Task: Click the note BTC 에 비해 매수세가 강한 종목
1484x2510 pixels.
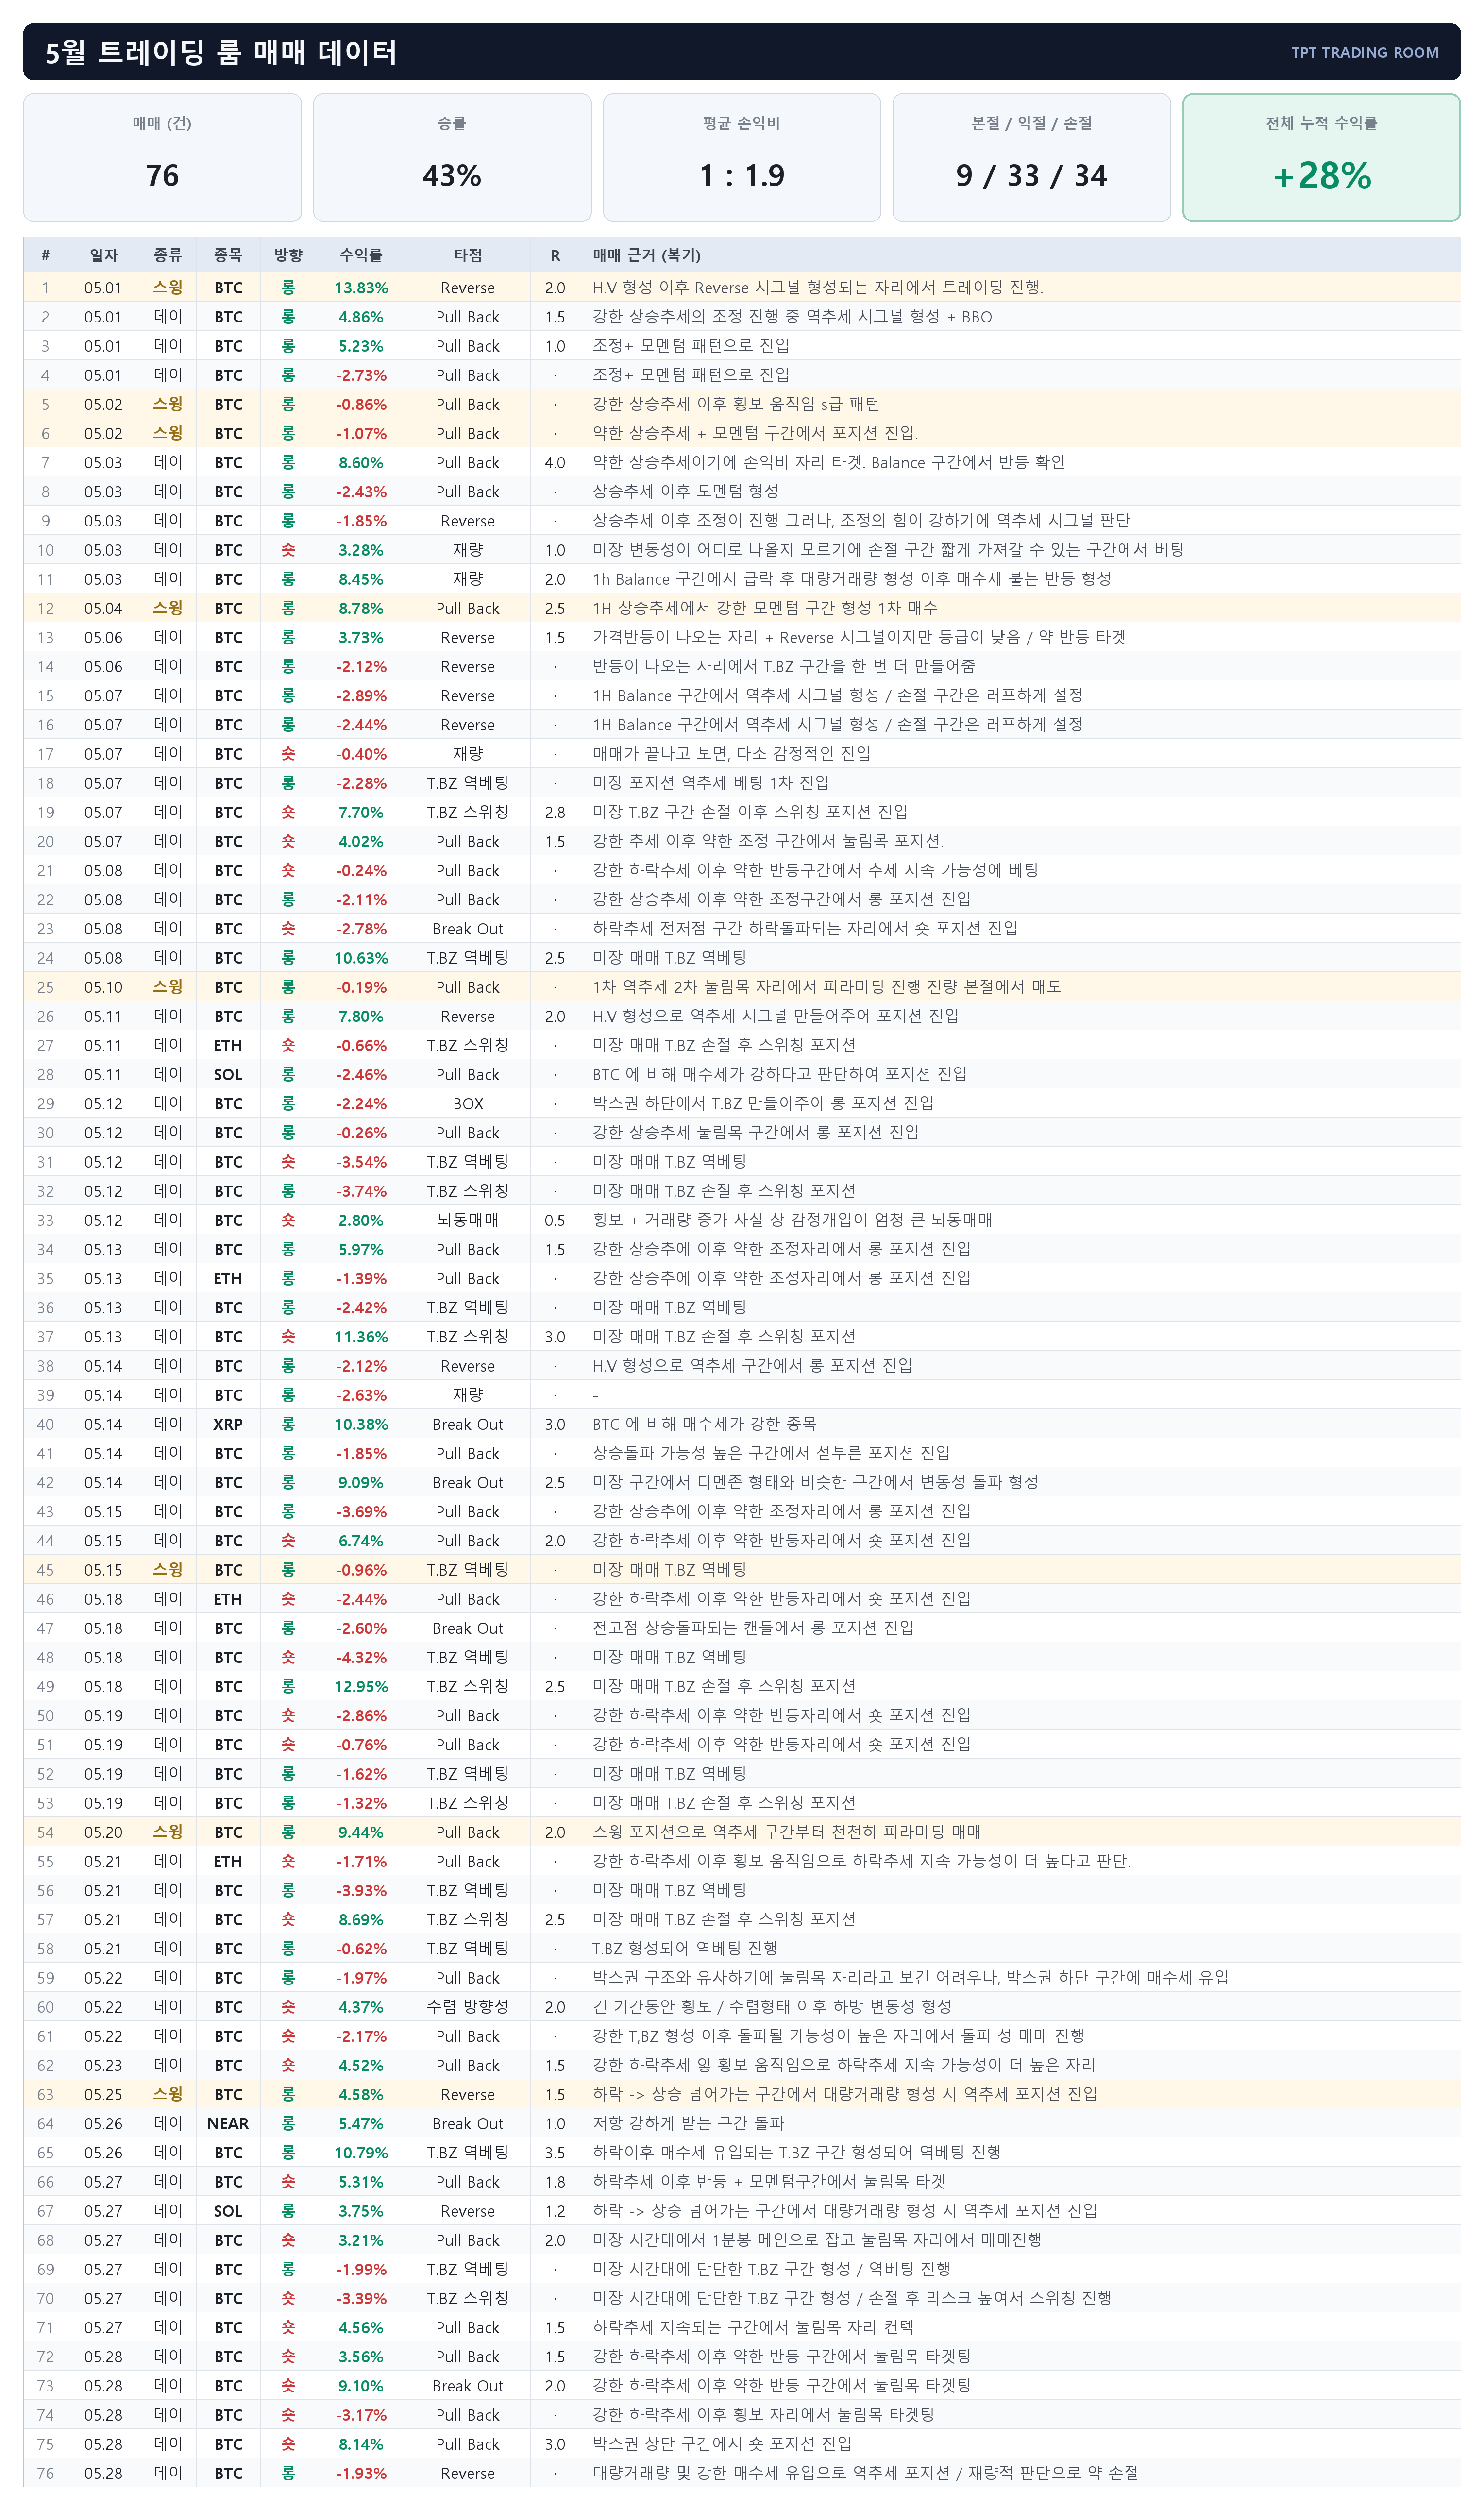Action: [704, 1424]
